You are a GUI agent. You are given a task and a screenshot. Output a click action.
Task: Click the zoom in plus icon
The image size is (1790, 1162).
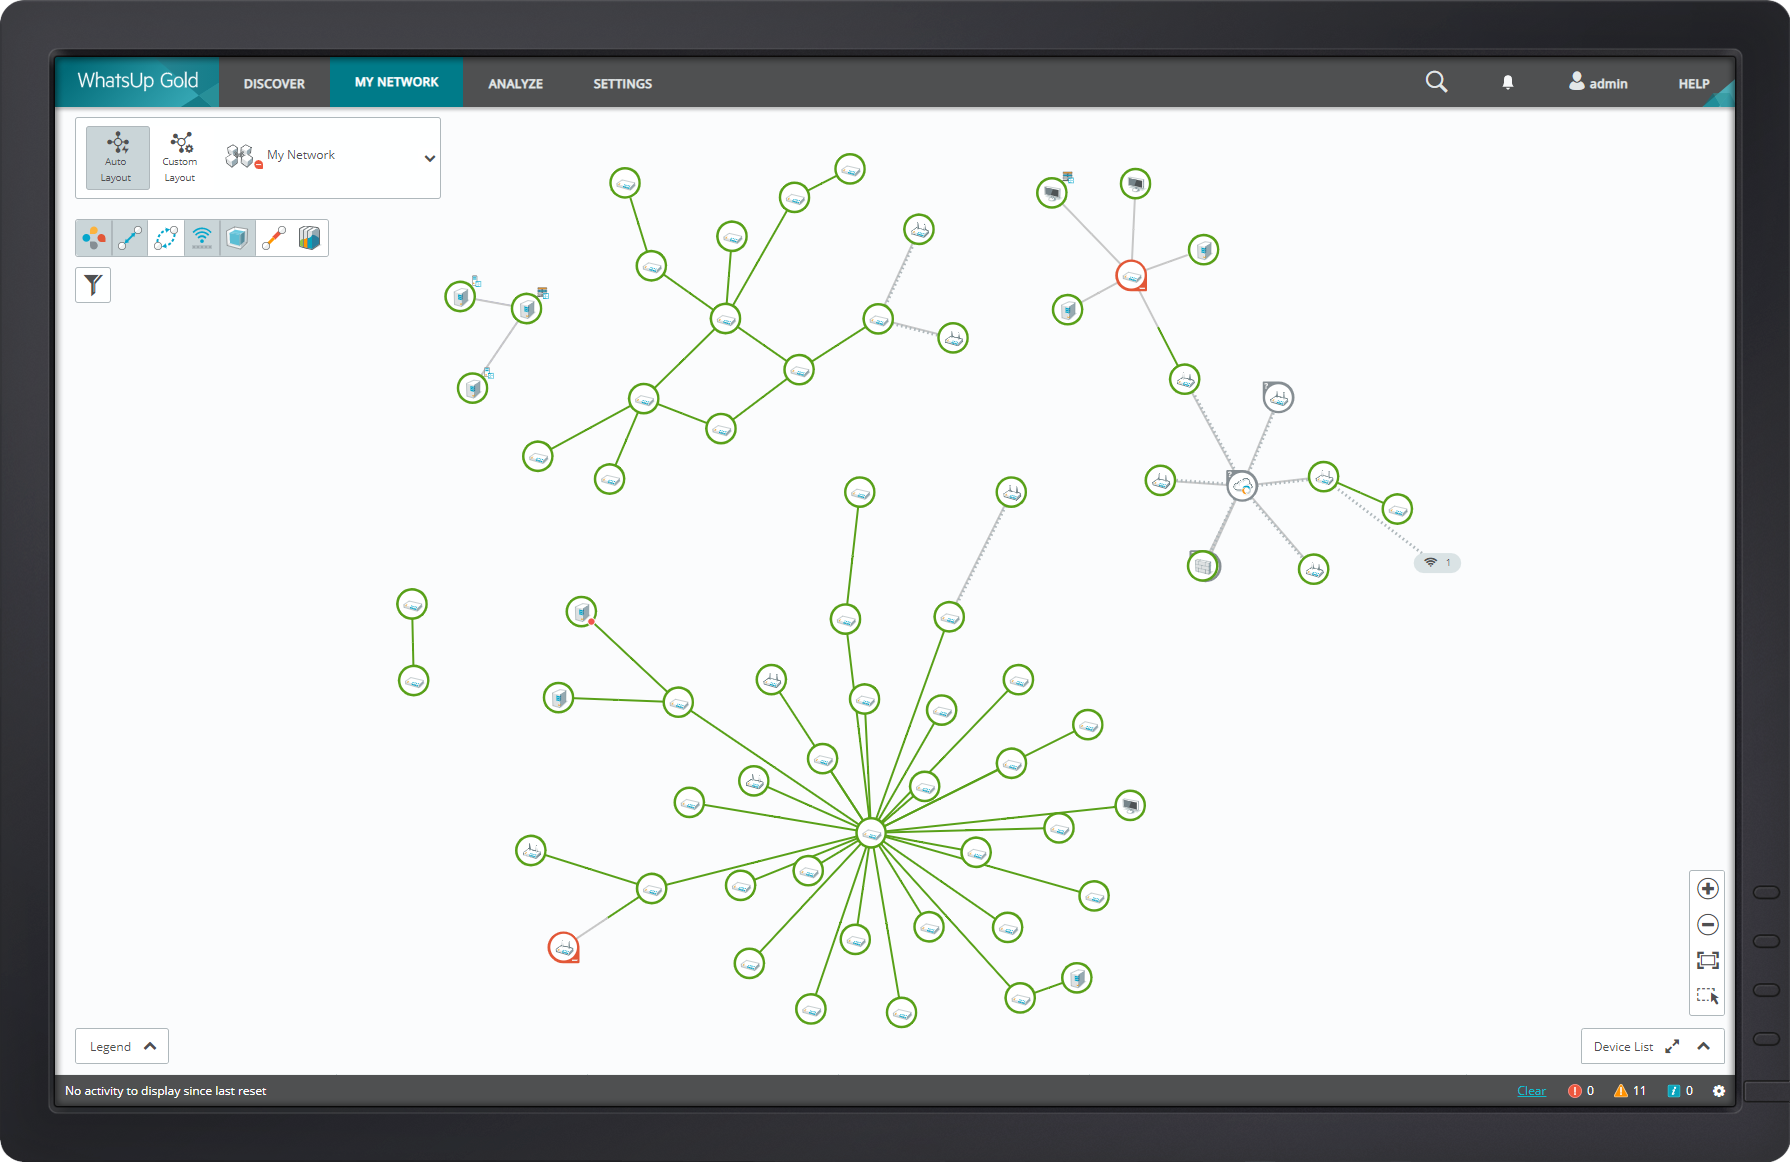pos(1708,888)
